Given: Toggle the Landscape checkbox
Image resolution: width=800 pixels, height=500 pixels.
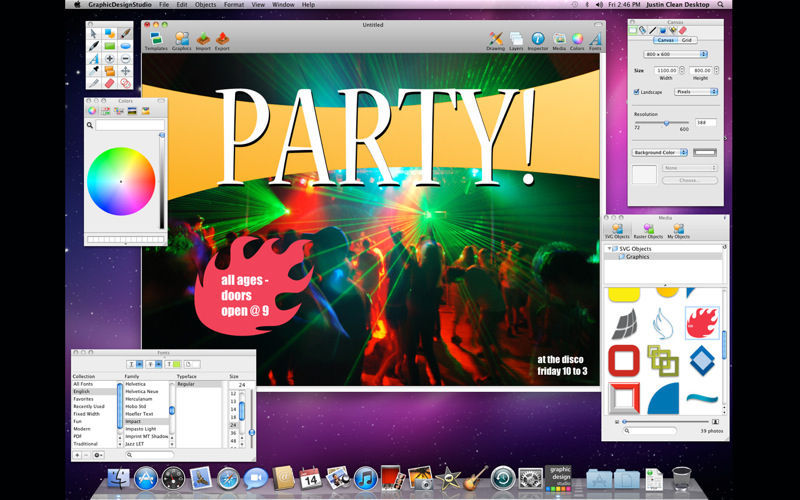Looking at the screenshot, I should coord(636,92).
